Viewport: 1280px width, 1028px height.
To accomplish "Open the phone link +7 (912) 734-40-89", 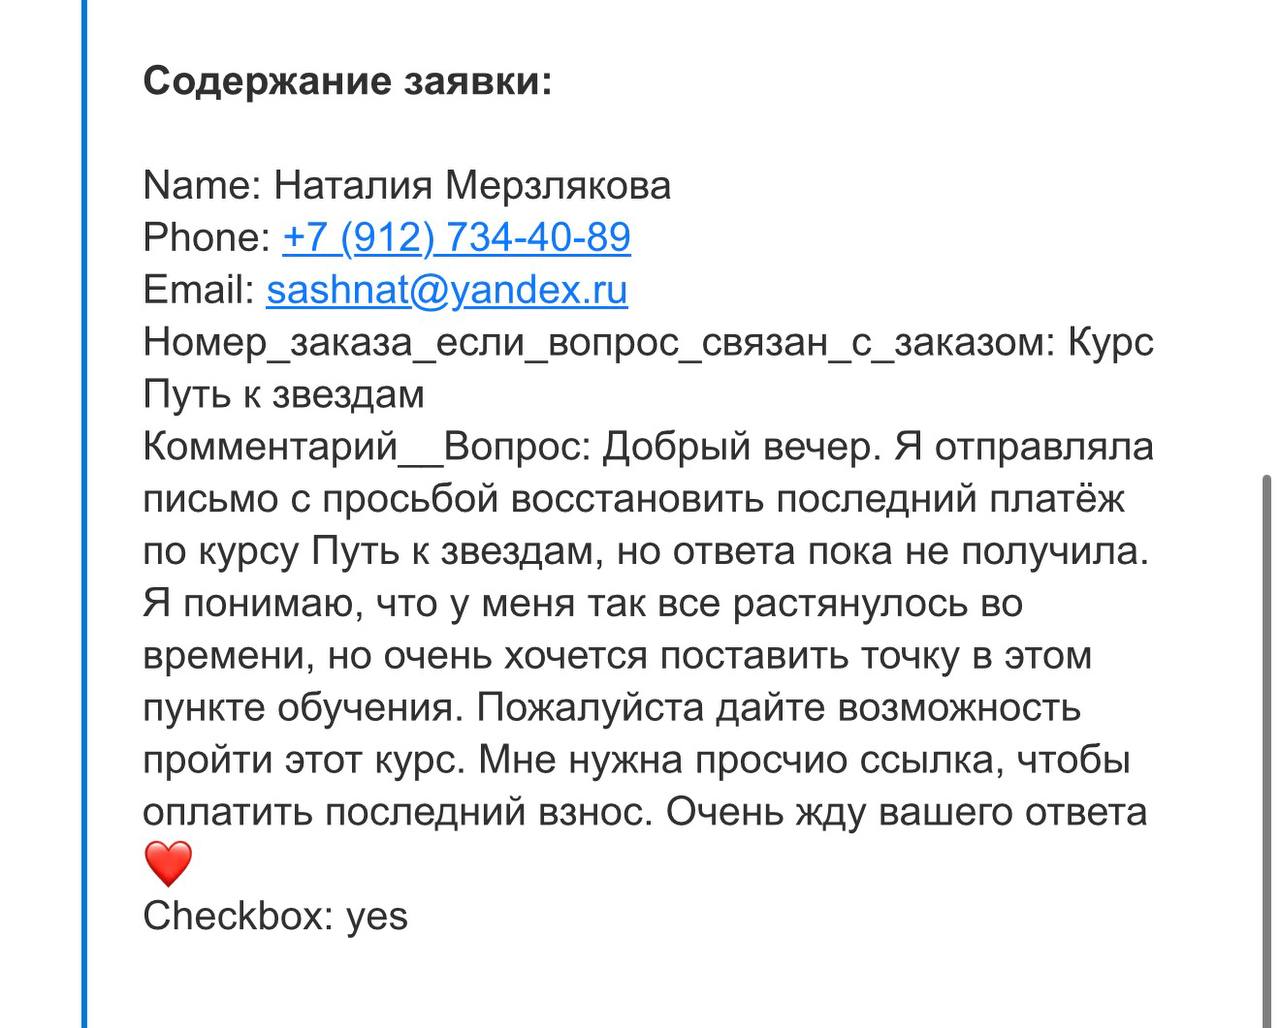I will click(456, 238).
